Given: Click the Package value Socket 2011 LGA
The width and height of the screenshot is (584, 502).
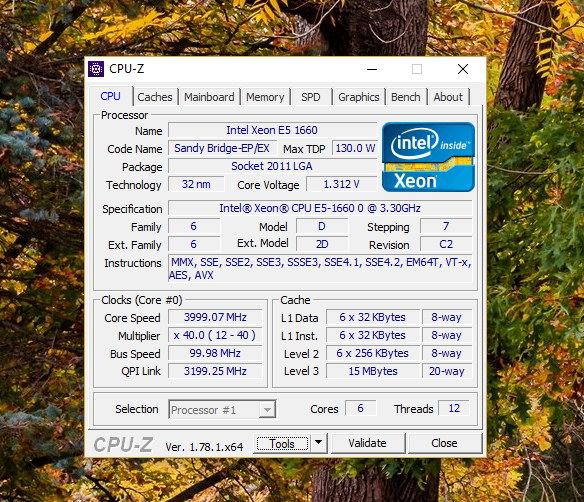Looking at the screenshot, I should pyautogui.click(x=272, y=166).
